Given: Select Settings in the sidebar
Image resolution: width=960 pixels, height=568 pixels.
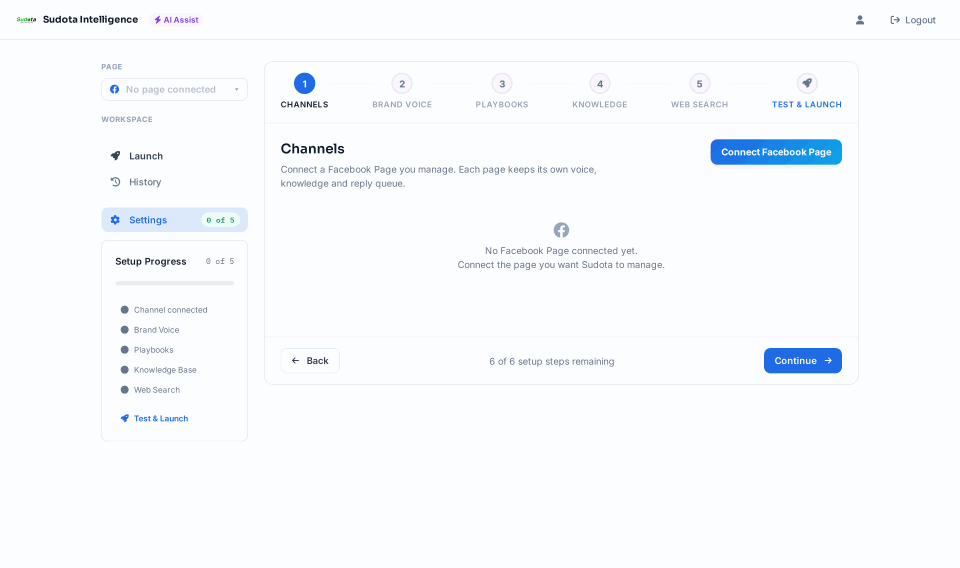Looking at the screenshot, I should tap(174, 220).
